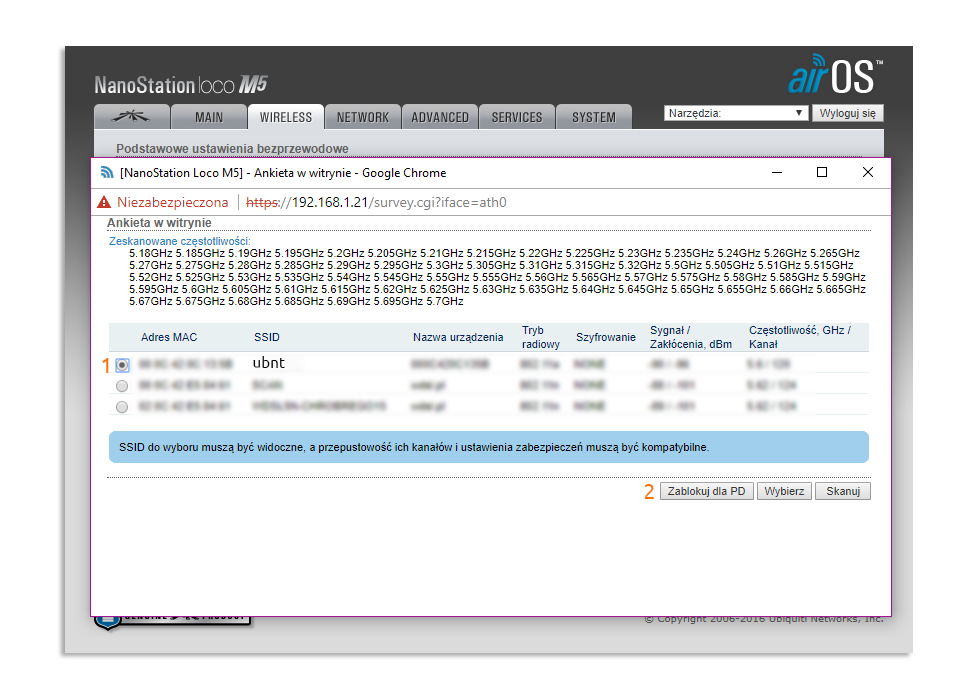The width and height of the screenshot is (979, 699).
Task: Click the Szyfrowanie column header
Action: tap(606, 337)
